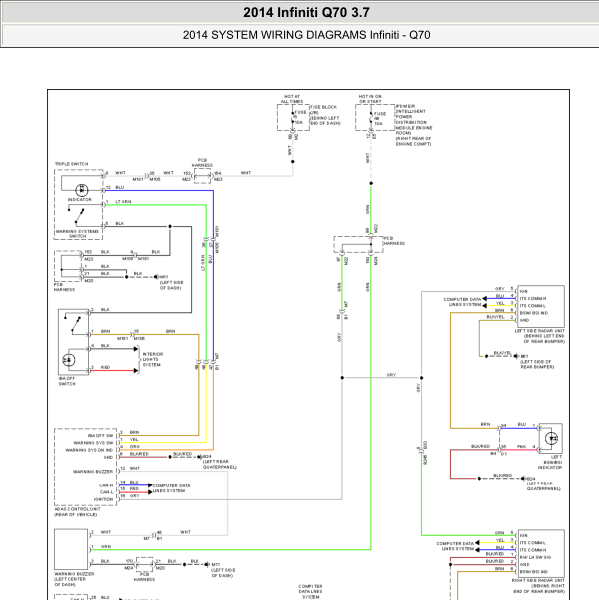The image size is (599, 600).
Task: Click the LED indicator symbol inside the triple switch
Action: (x=82, y=190)
